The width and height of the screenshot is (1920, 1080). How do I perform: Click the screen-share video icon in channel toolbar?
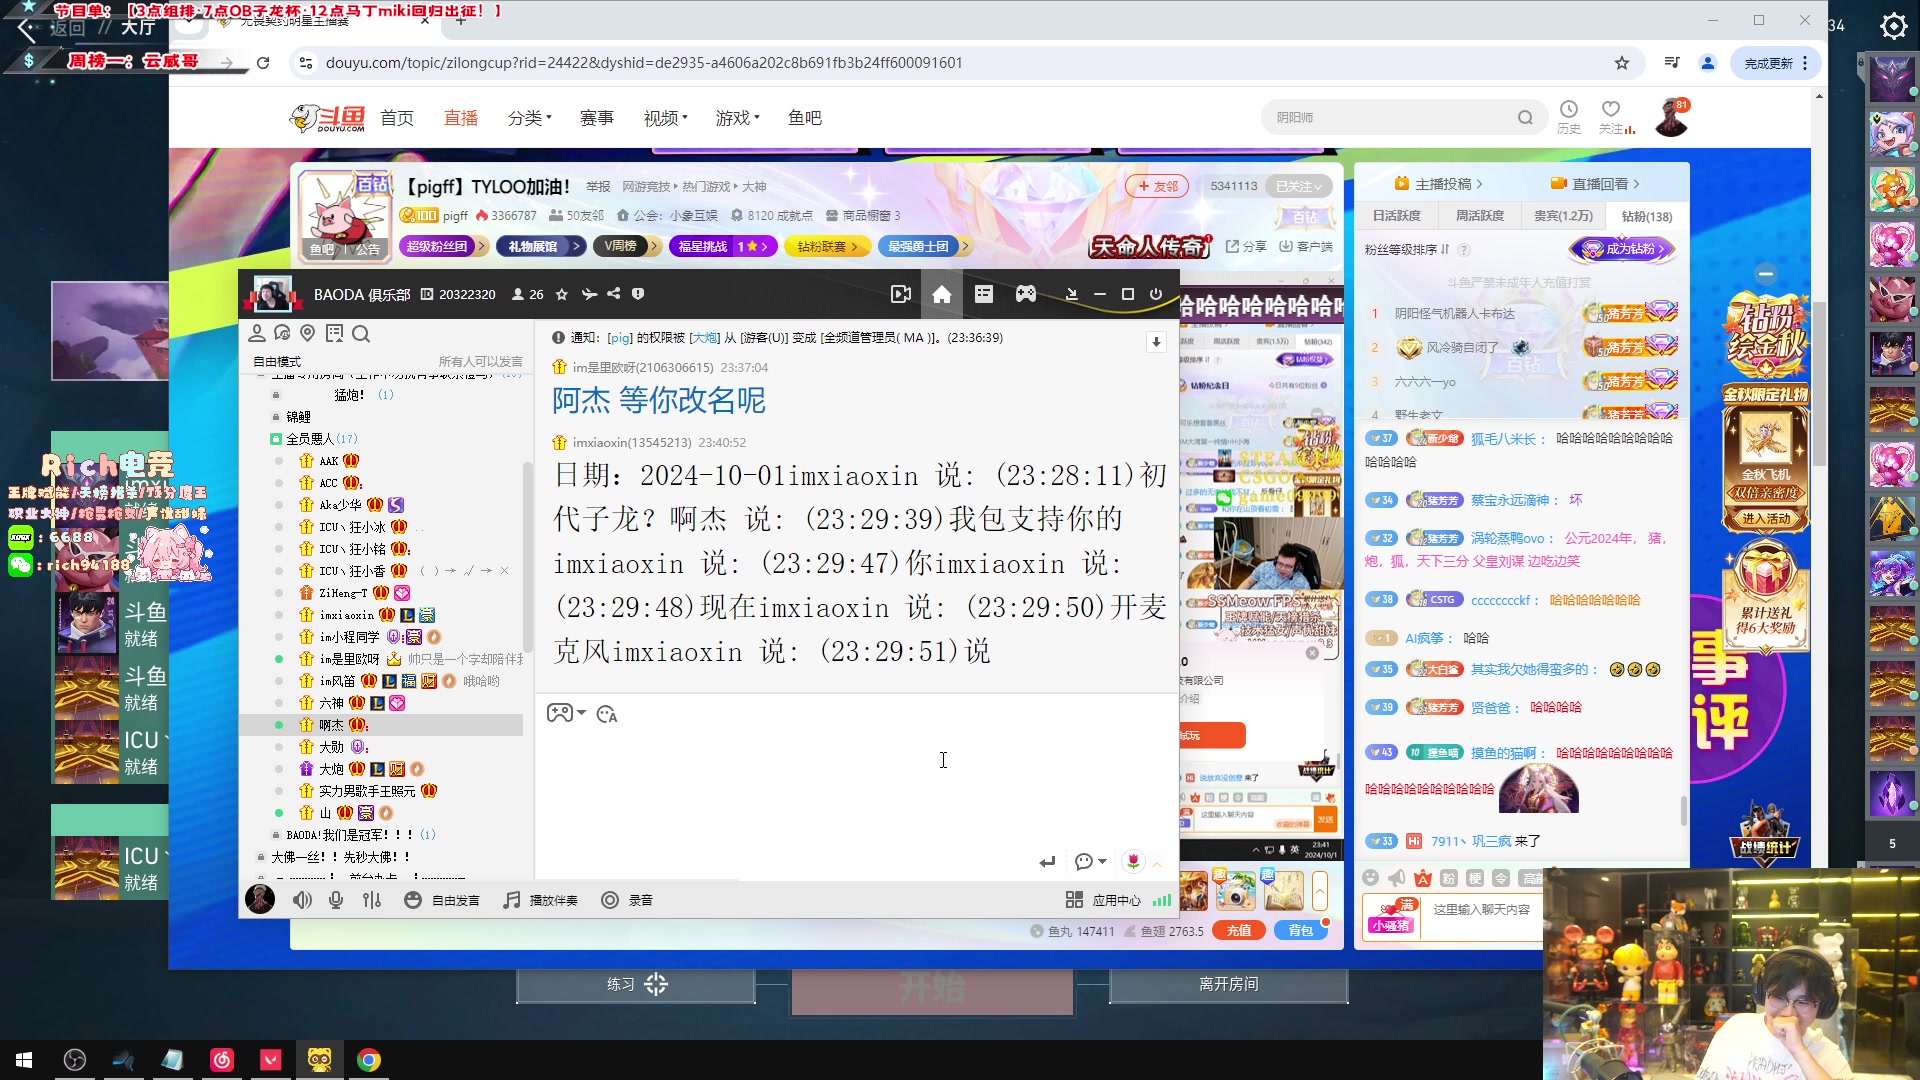[x=901, y=294]
